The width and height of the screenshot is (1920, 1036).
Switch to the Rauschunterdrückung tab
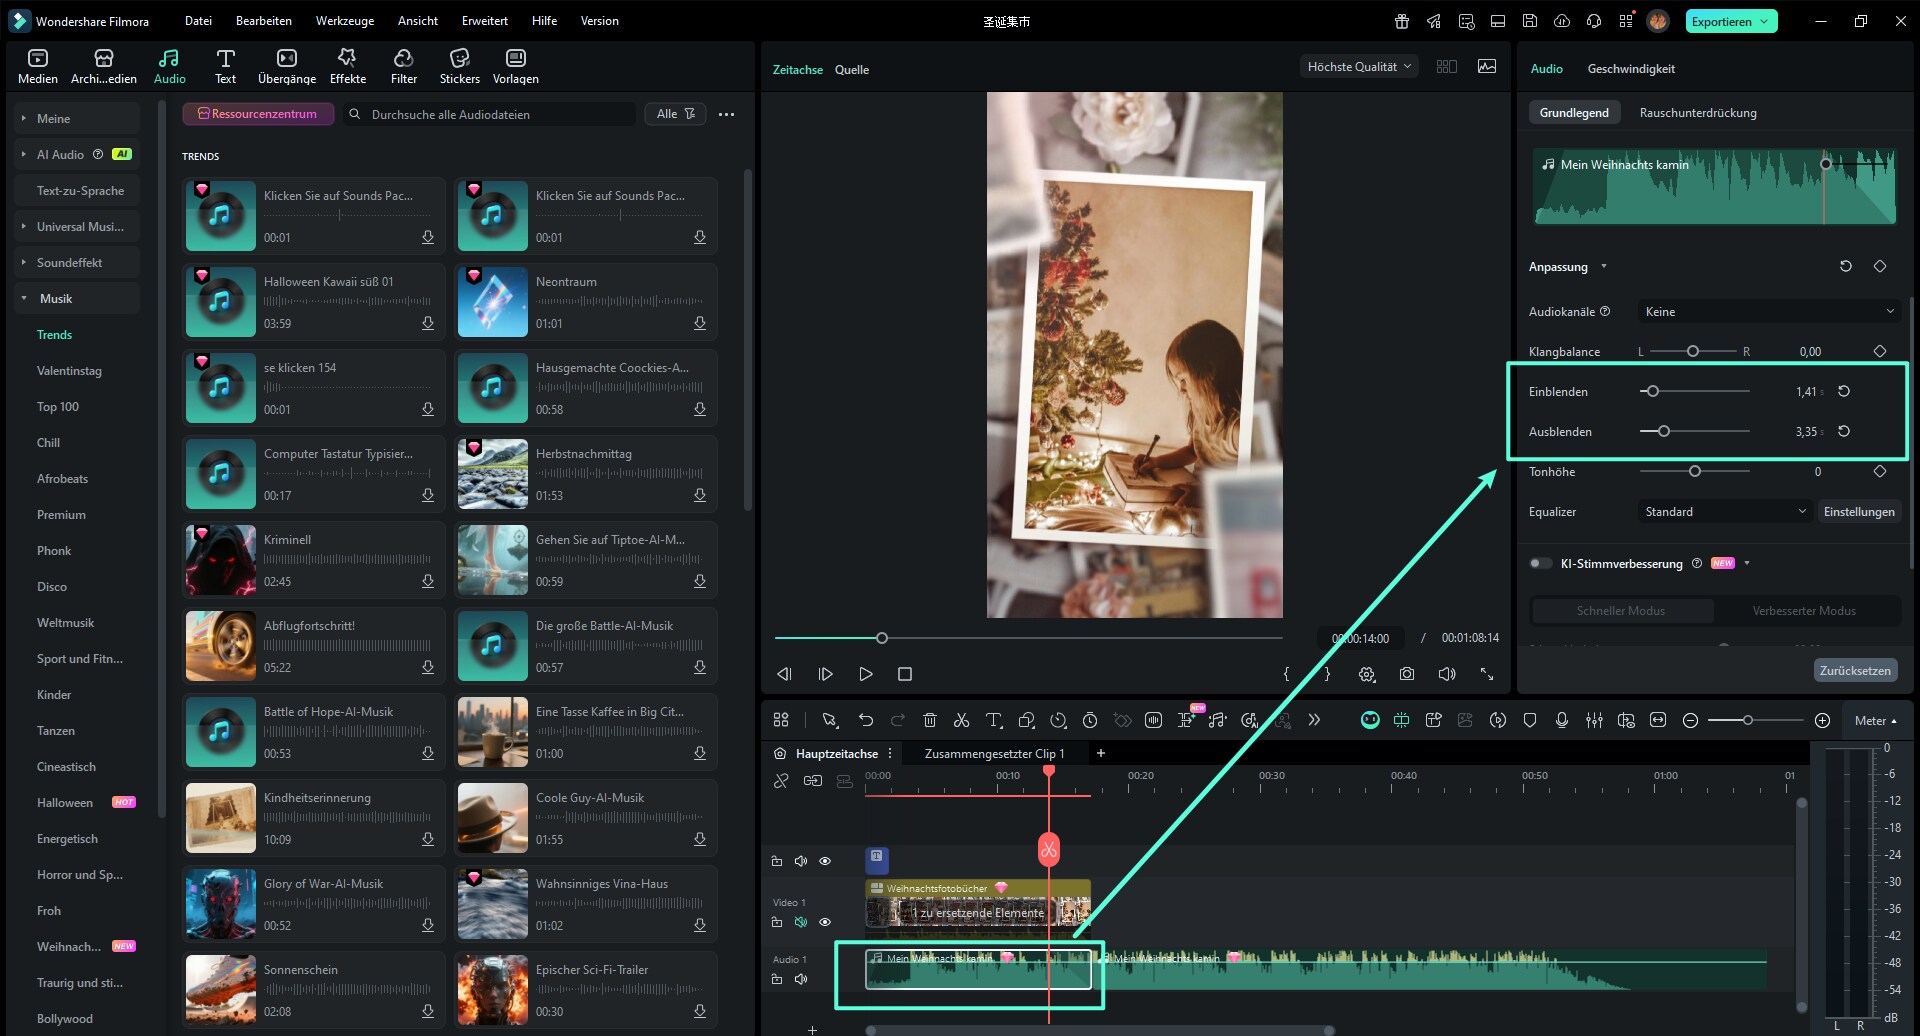[1697, 113]
